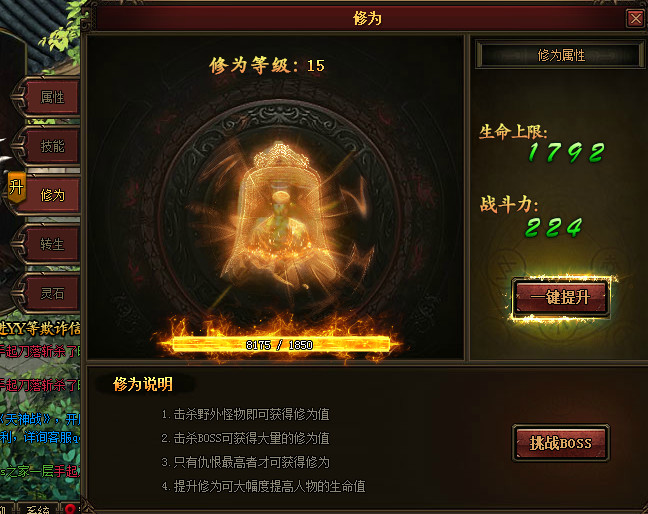Screen dimensions: 648x514
Task: Click the red record icon at bottom-left
Action: (x=70, y=509)
